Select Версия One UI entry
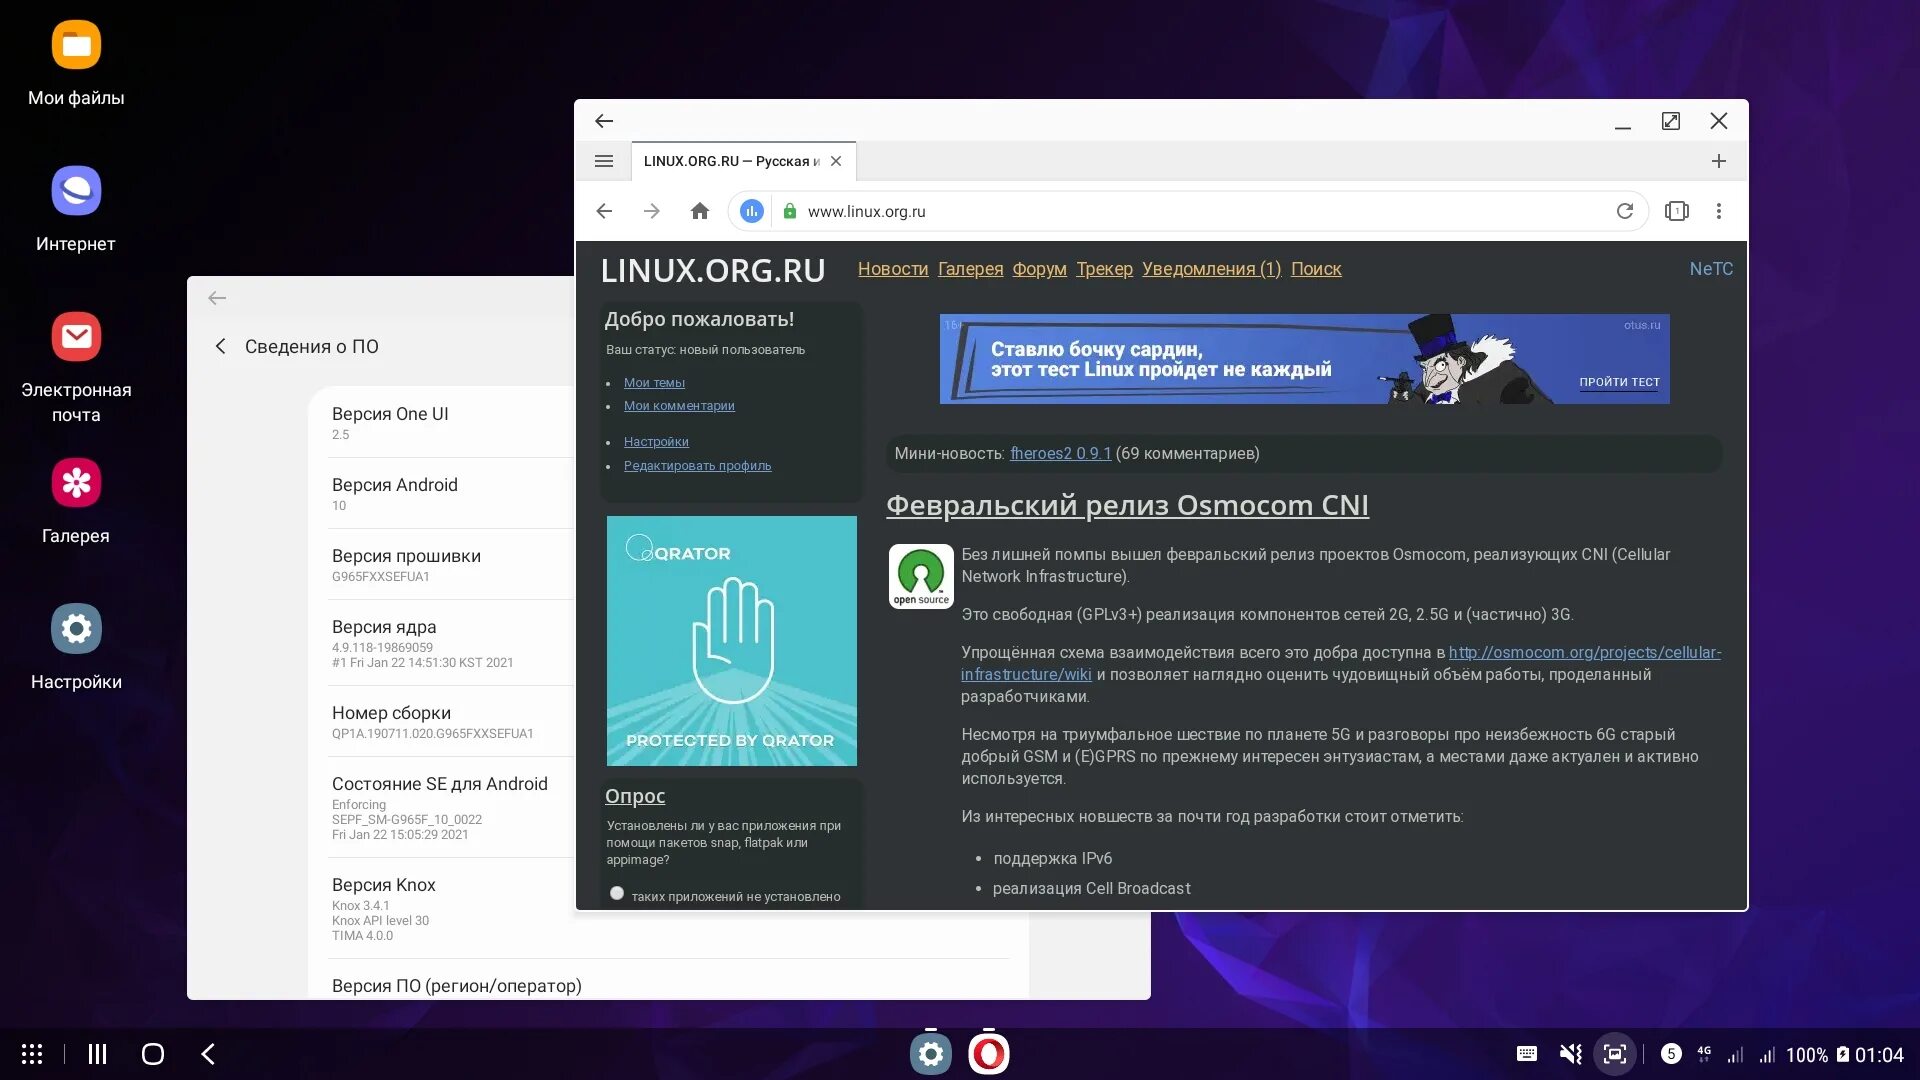This screenshot has width=1920, height=1080. 450,422
